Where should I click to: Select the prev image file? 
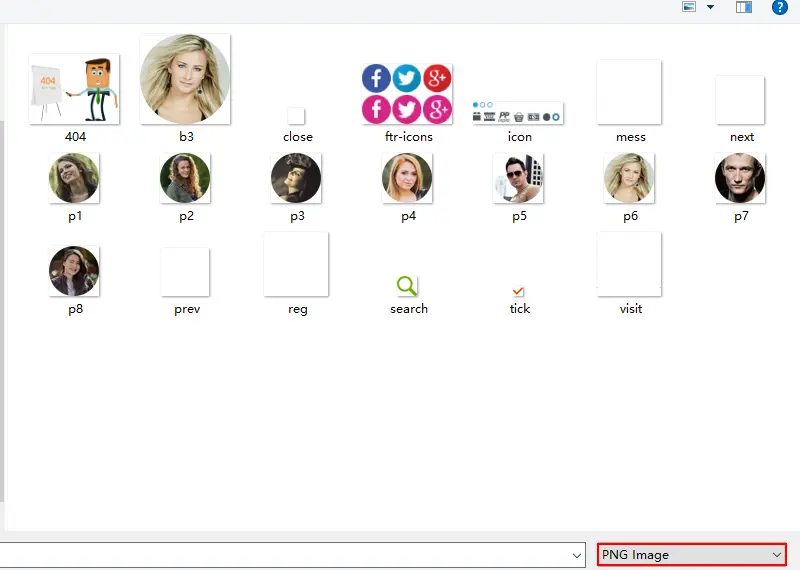[185, 272]
